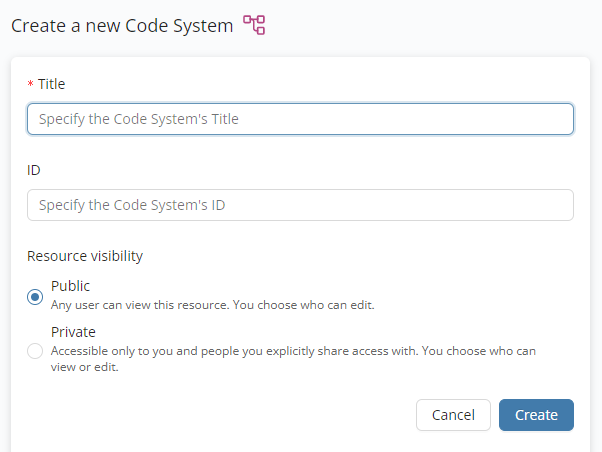
Task: Click into the Code System ID field
Action: (300, 205)
